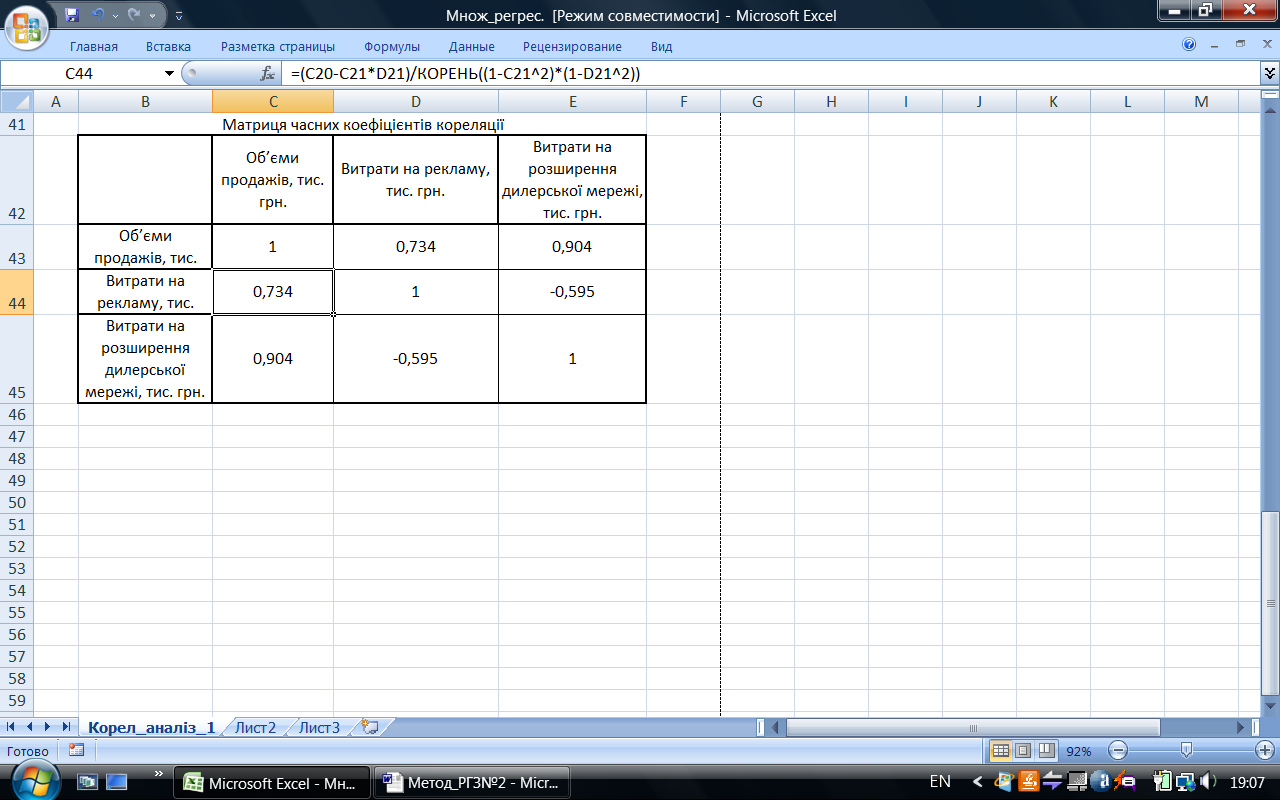Undo the last action

coord(97,15)
